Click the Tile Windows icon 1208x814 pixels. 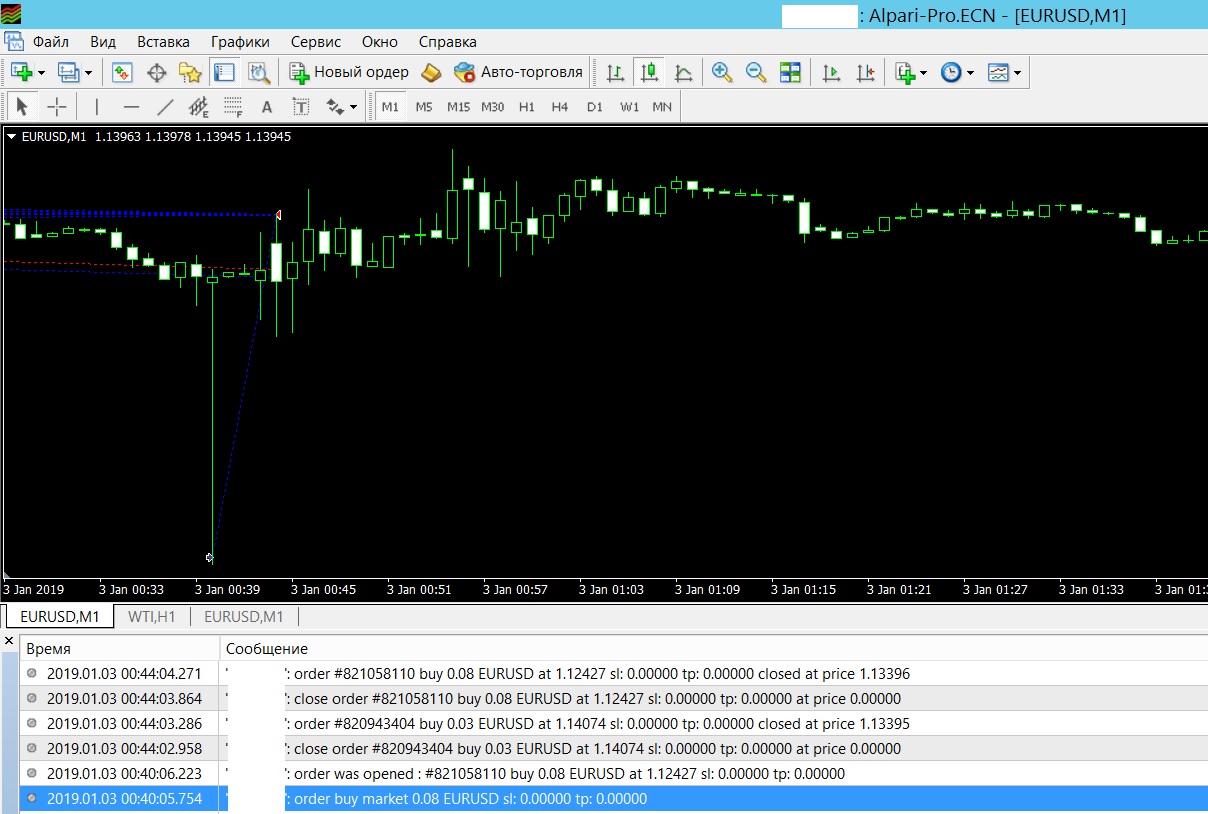pos(790,72)
